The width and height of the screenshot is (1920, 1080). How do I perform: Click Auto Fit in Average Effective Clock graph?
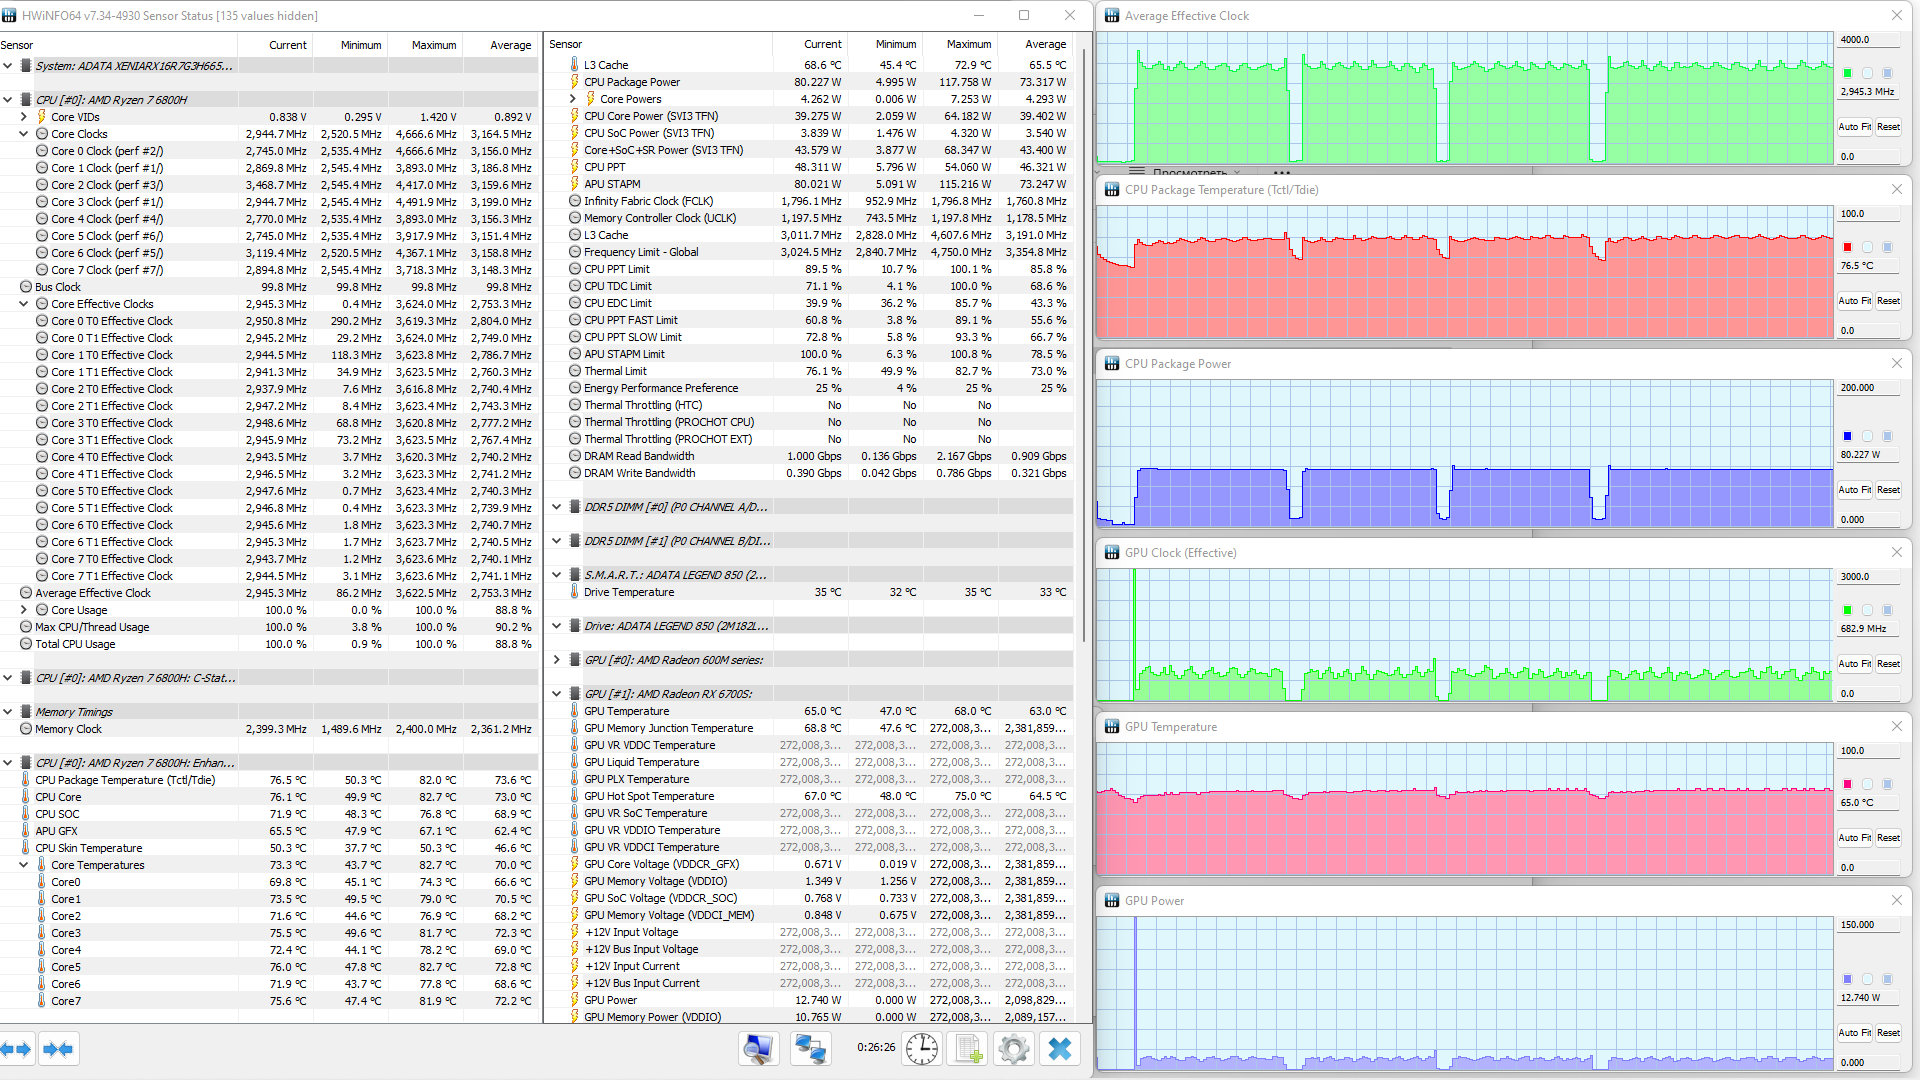coord(1854,127)
